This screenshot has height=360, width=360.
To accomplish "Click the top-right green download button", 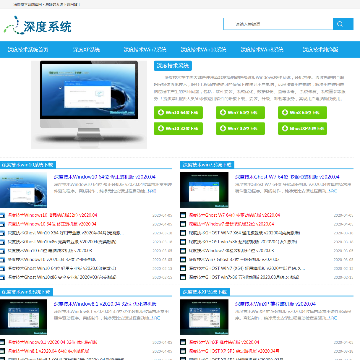I will 302,113.
